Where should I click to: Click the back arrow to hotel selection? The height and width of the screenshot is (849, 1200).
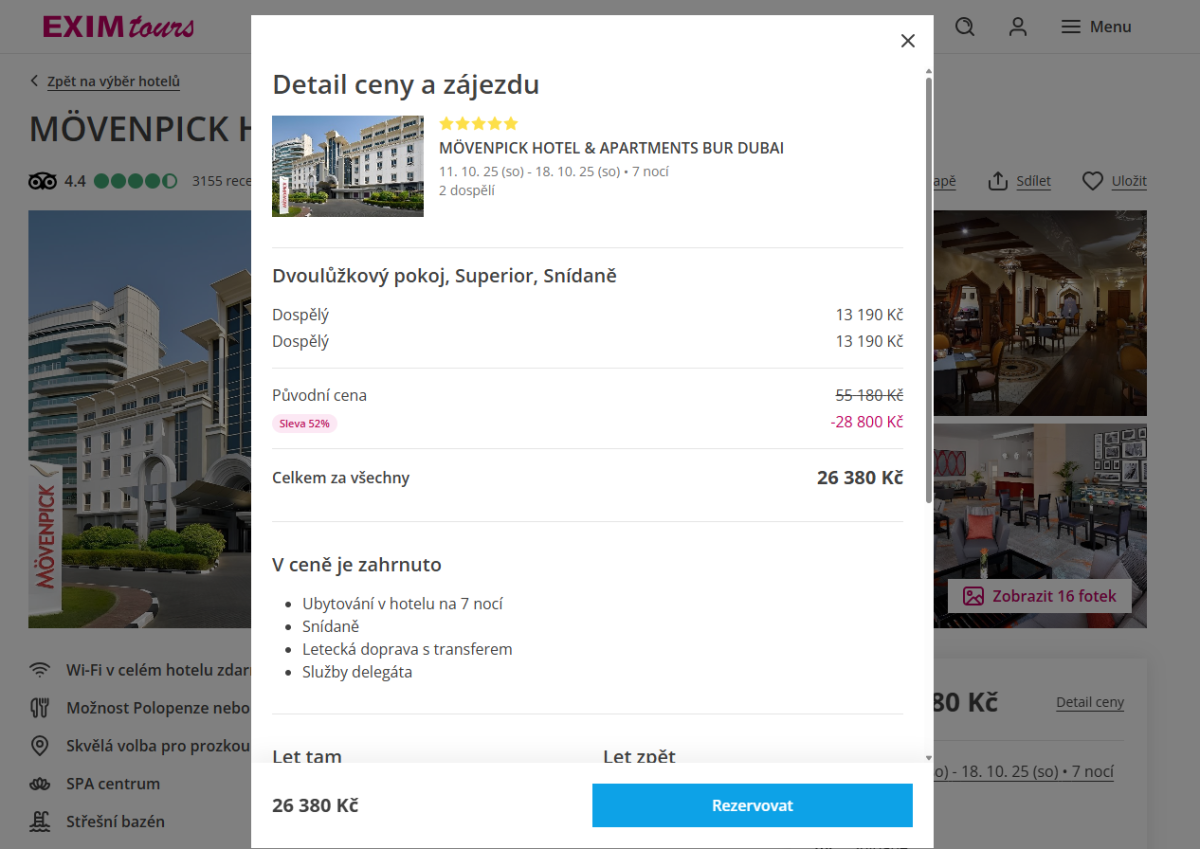click(x=35, y=82)
